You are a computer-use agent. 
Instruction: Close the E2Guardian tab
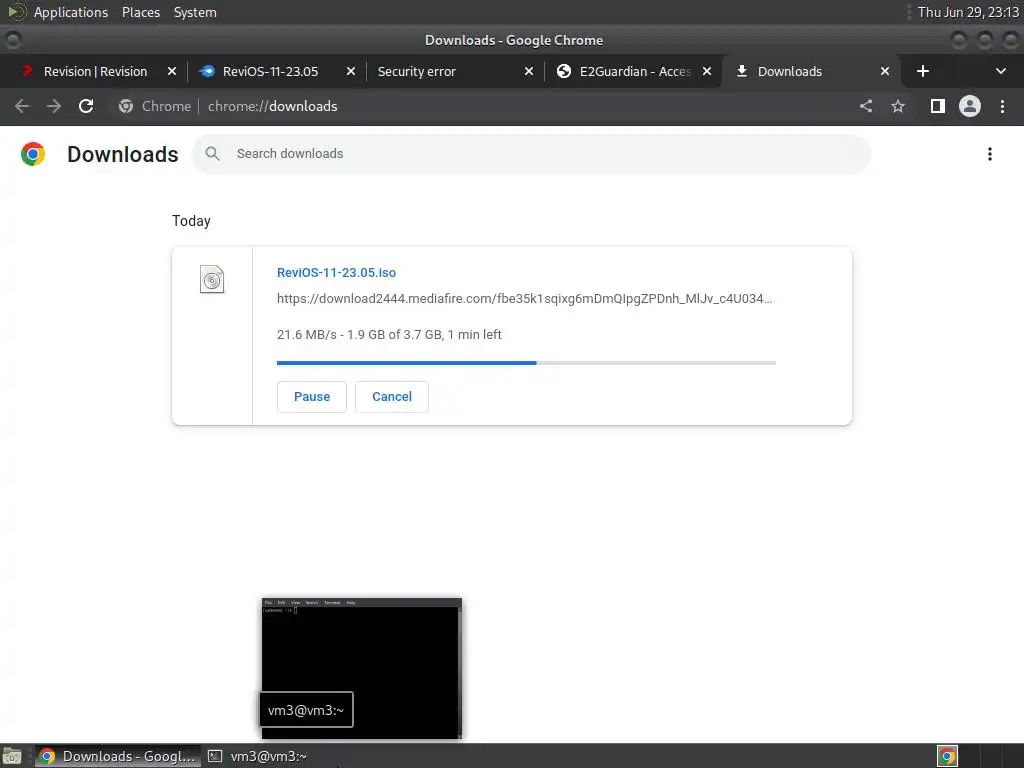coord(707,71)
